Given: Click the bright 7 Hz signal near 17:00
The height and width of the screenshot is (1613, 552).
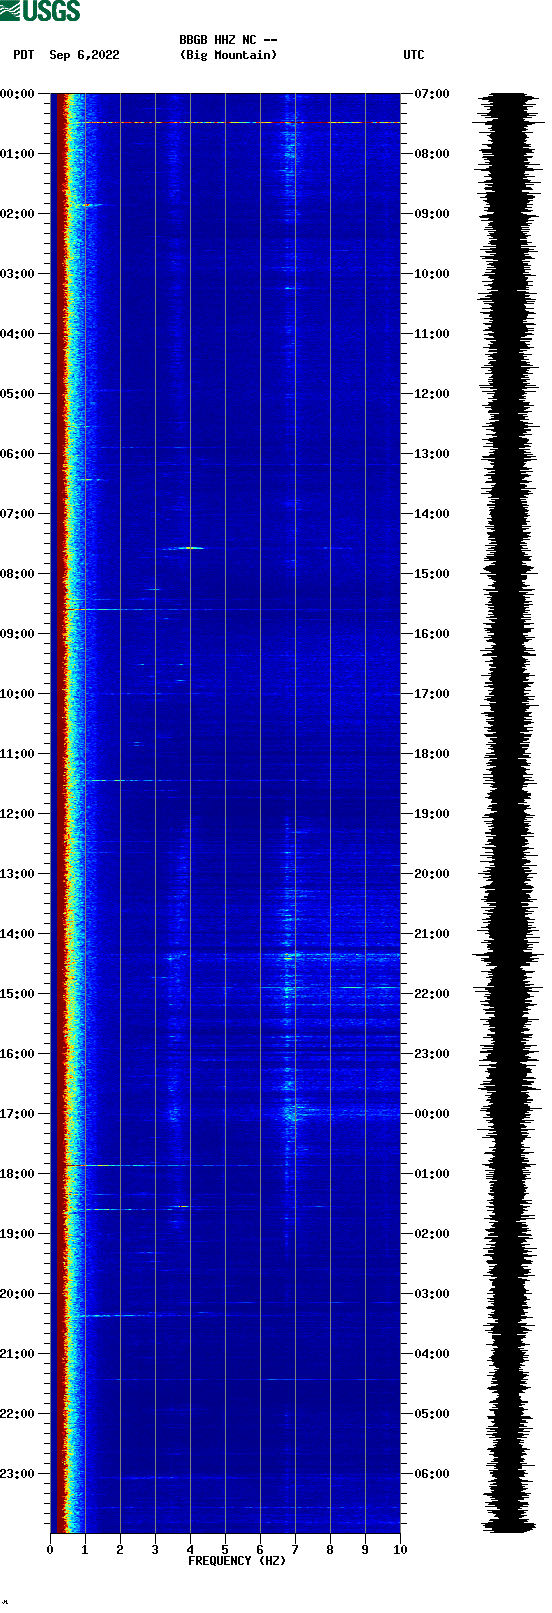Looking at the screenshot, I should (x=292, y=1110).
